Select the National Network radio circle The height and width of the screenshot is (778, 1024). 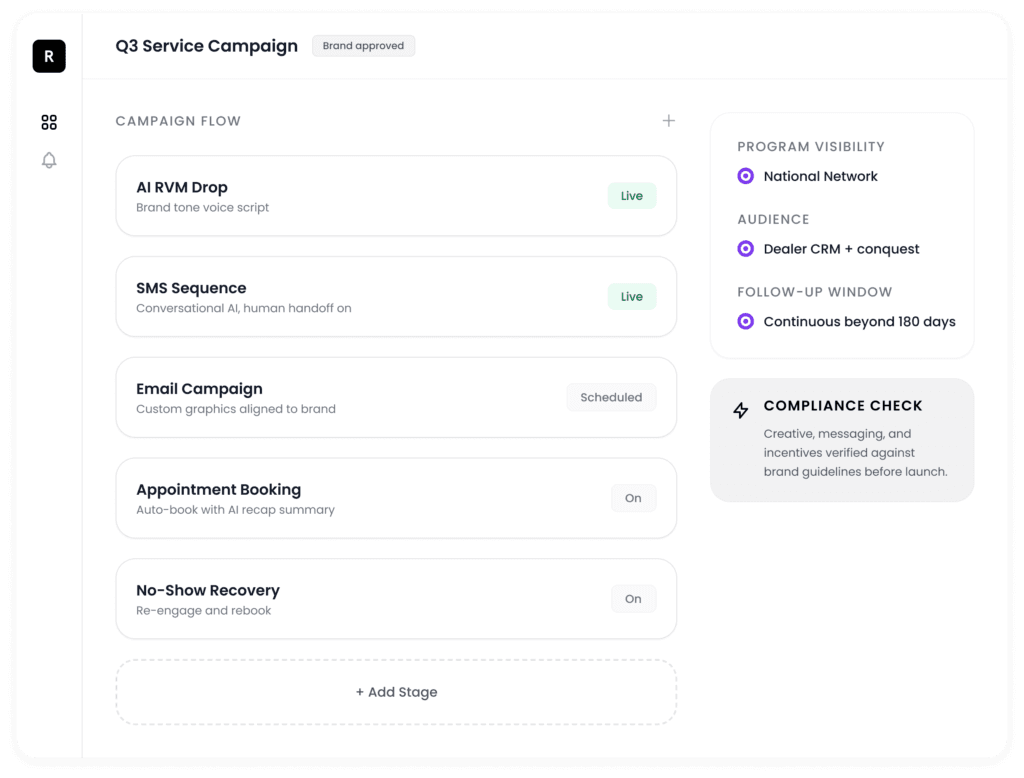(745, 176)
